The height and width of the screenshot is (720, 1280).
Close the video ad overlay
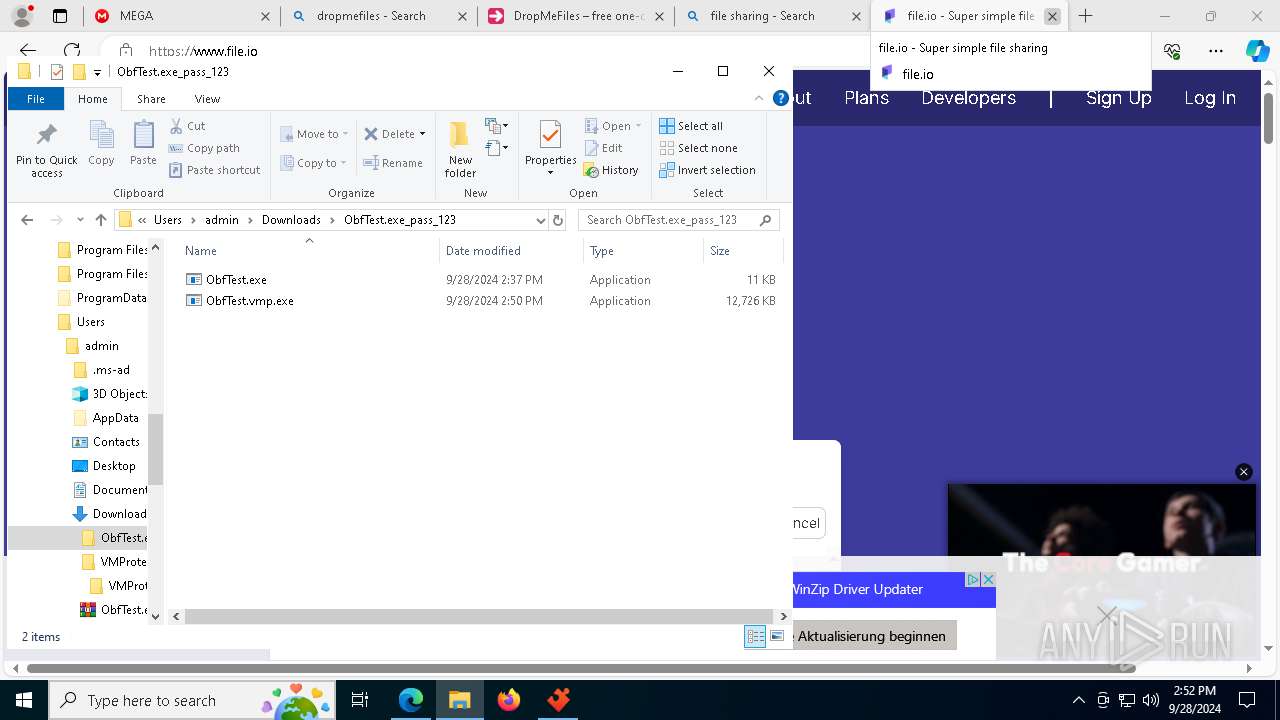pos(1244,472)
